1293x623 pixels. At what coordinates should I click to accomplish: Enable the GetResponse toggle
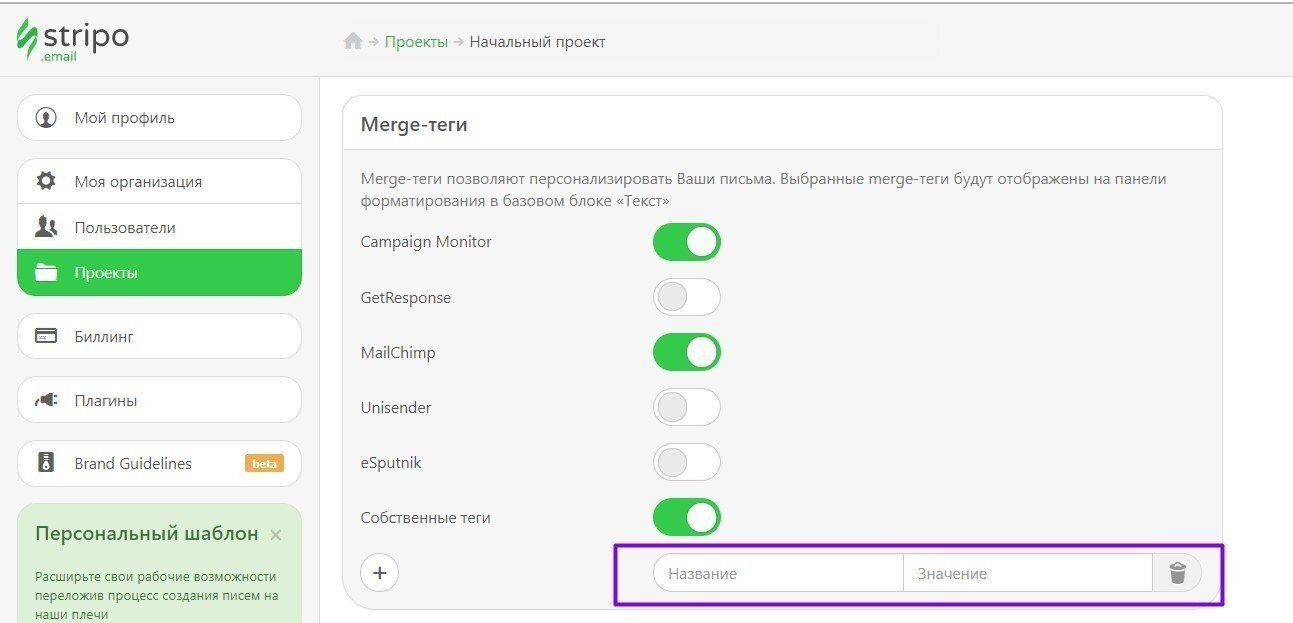[x=687, y=297]
